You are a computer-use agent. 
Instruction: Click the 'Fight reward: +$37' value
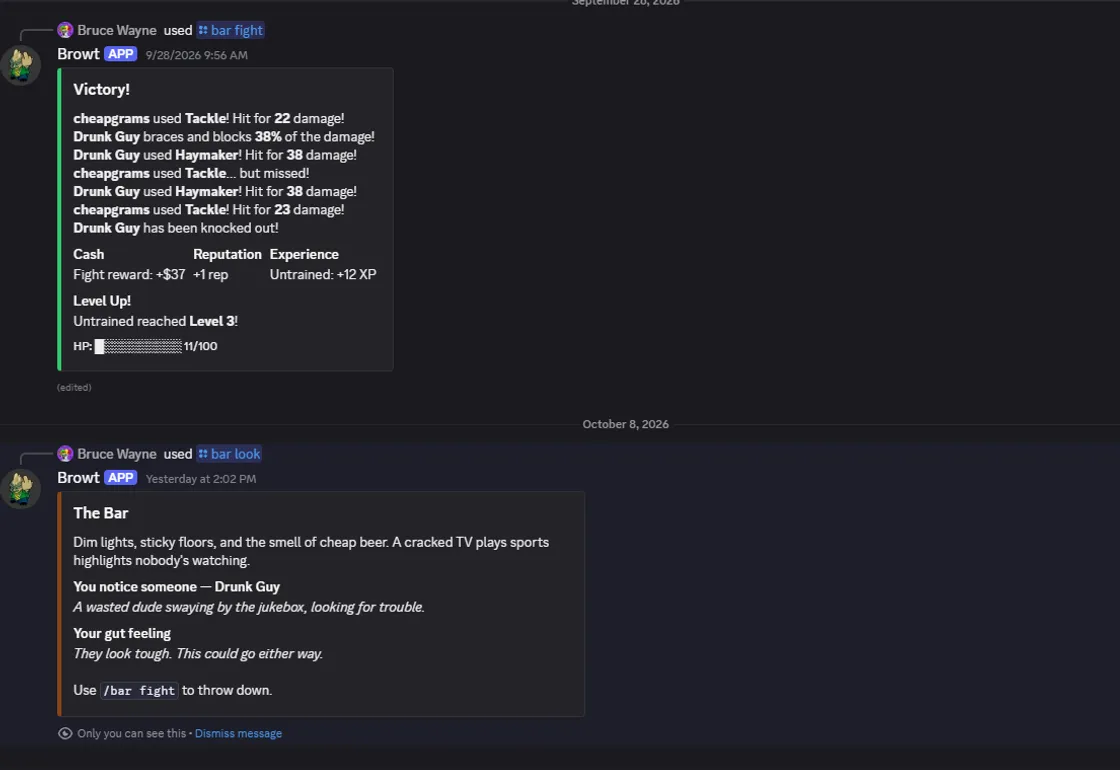click(x=129, y=274)
